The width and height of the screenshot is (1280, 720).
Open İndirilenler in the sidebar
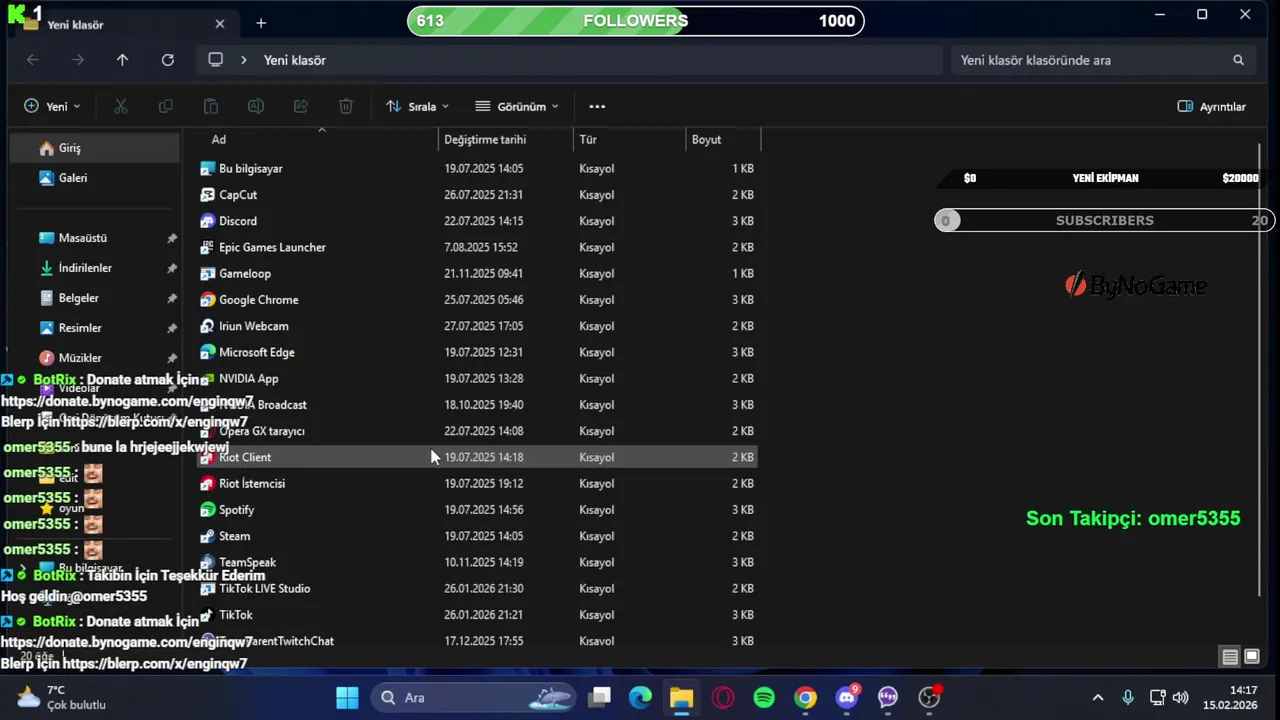click(x=94, y=268)
